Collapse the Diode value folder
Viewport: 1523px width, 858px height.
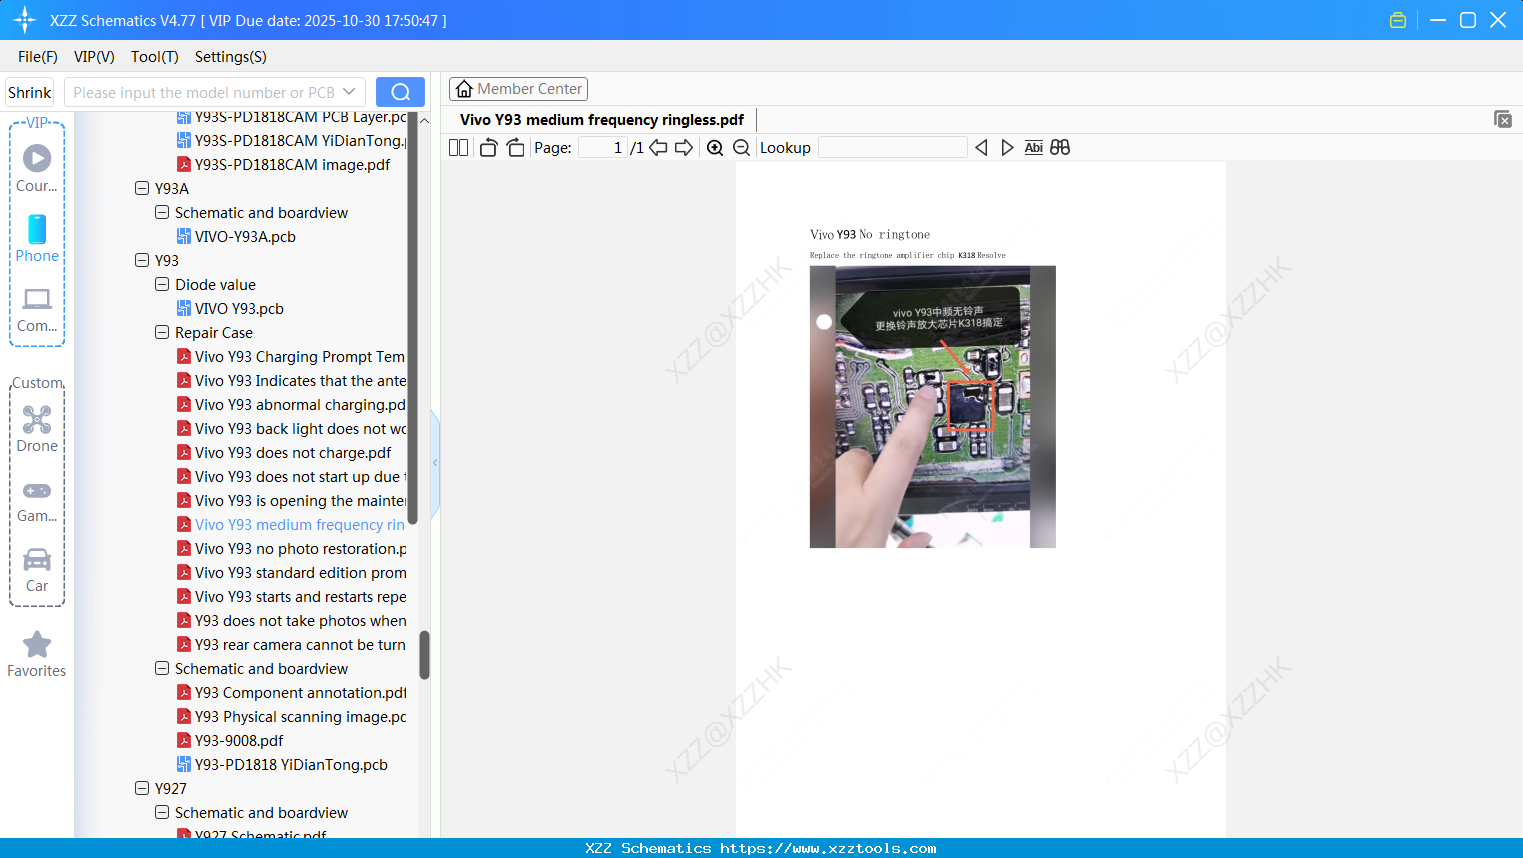point(162,285)
